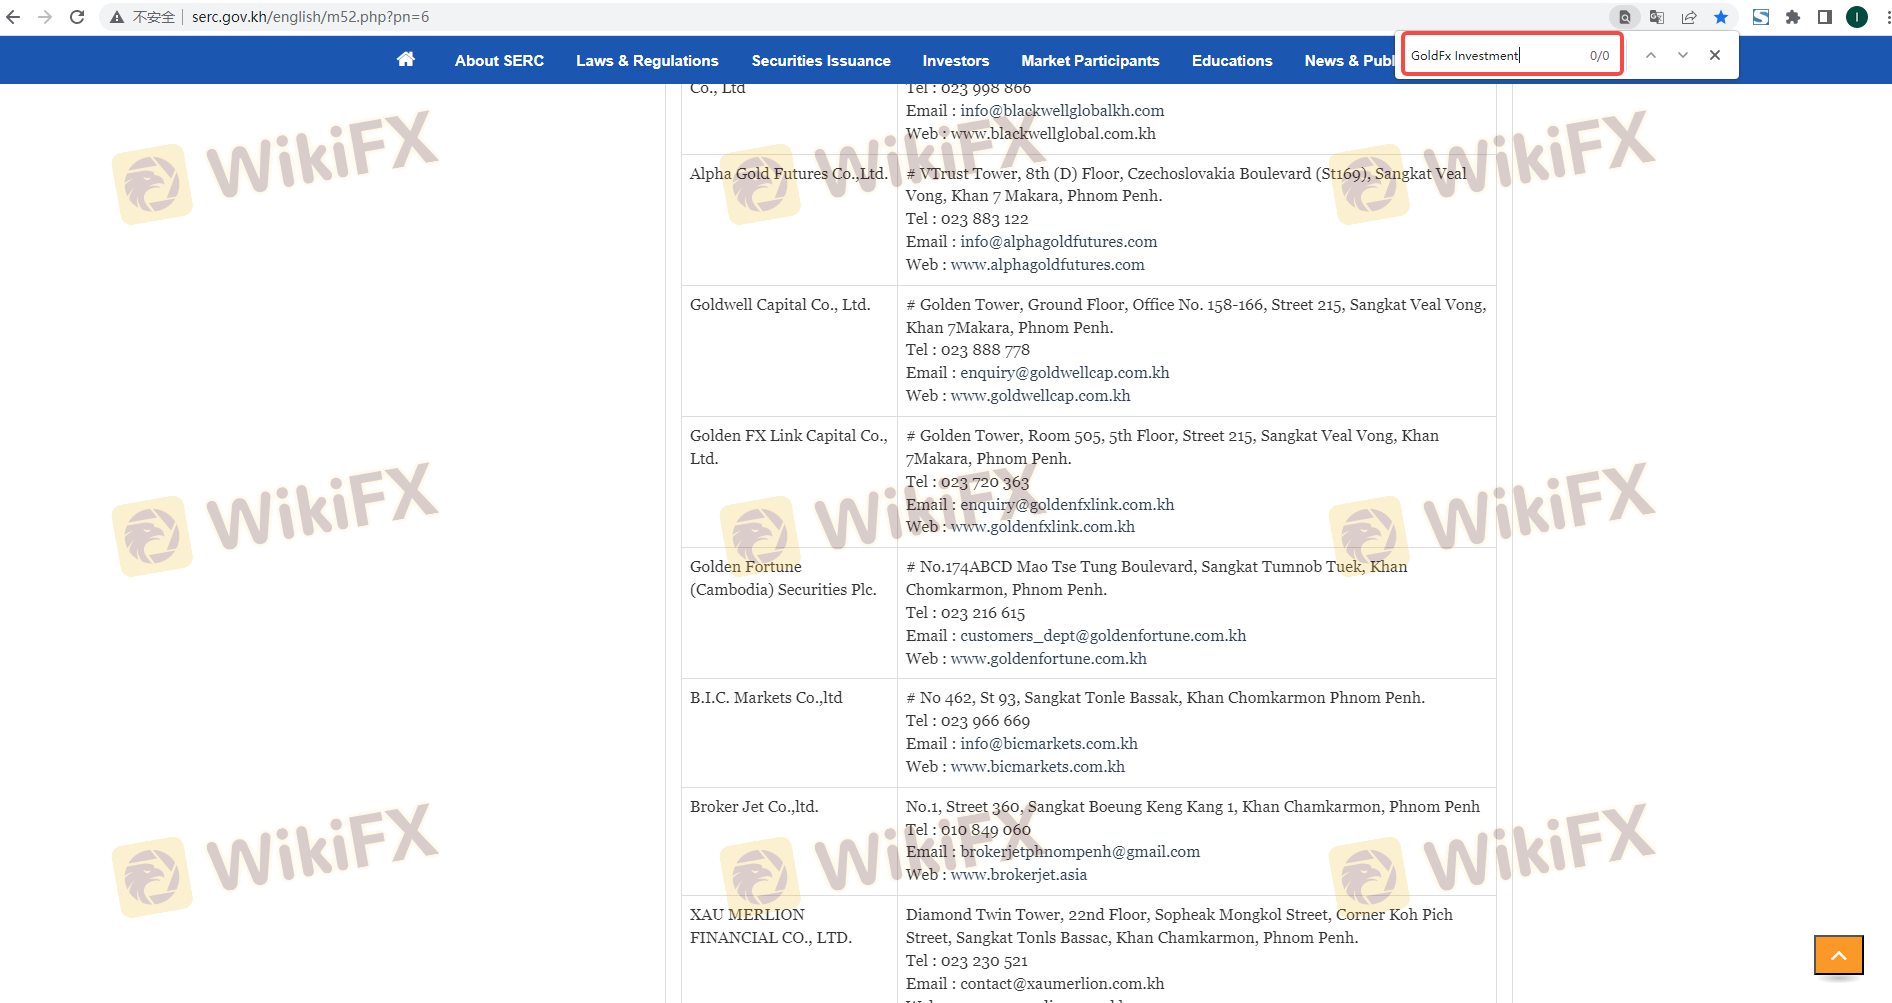Click the blue bookmark star
The height and width of the screenshot is (1003, 1892).
click(1721, 17)
